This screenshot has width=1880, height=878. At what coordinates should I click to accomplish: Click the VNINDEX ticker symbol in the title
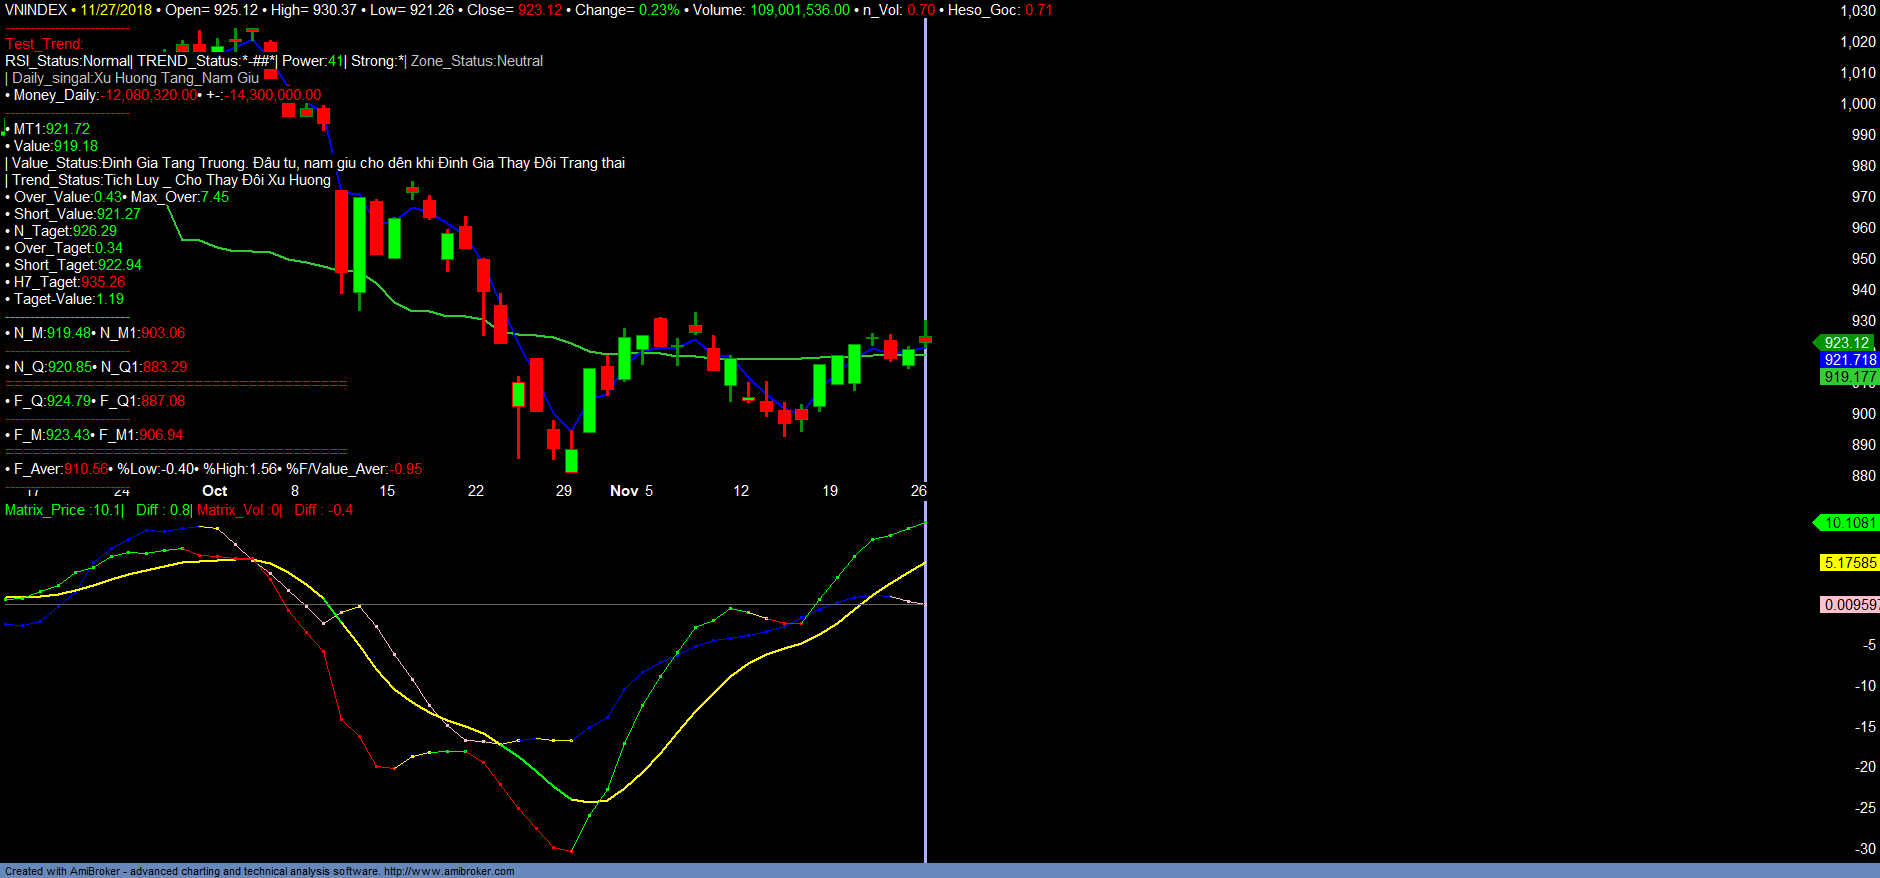click(36, 10)
